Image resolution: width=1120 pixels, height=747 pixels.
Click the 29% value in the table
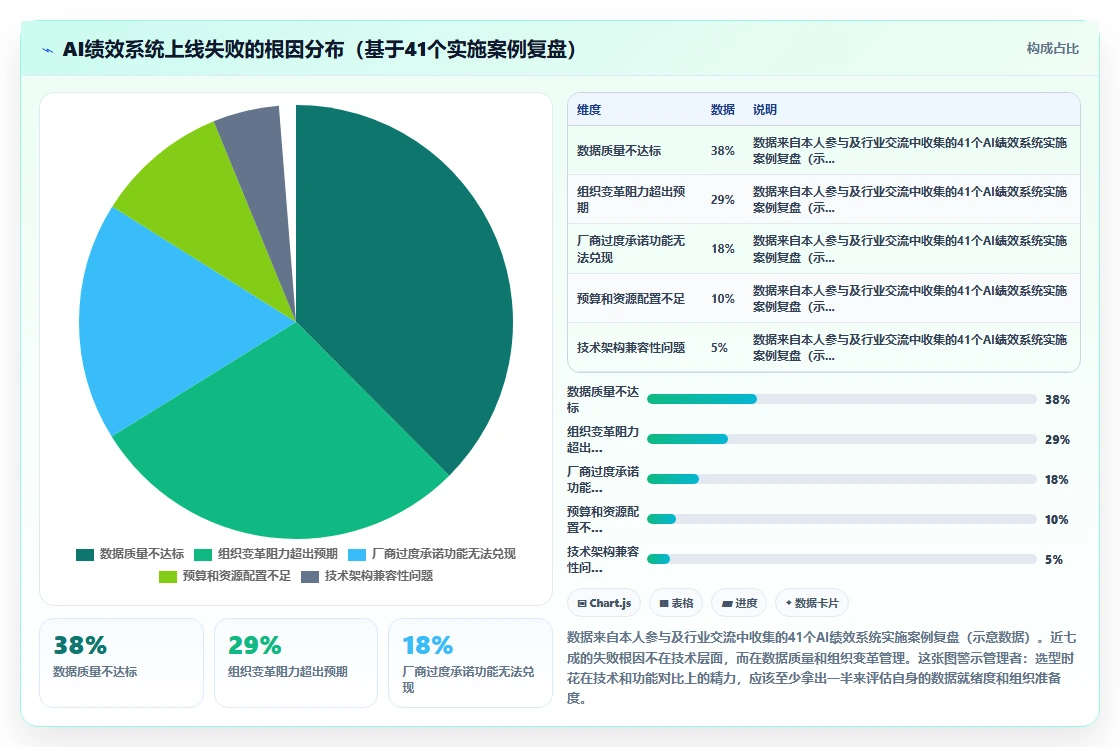(x=722, y=199)
